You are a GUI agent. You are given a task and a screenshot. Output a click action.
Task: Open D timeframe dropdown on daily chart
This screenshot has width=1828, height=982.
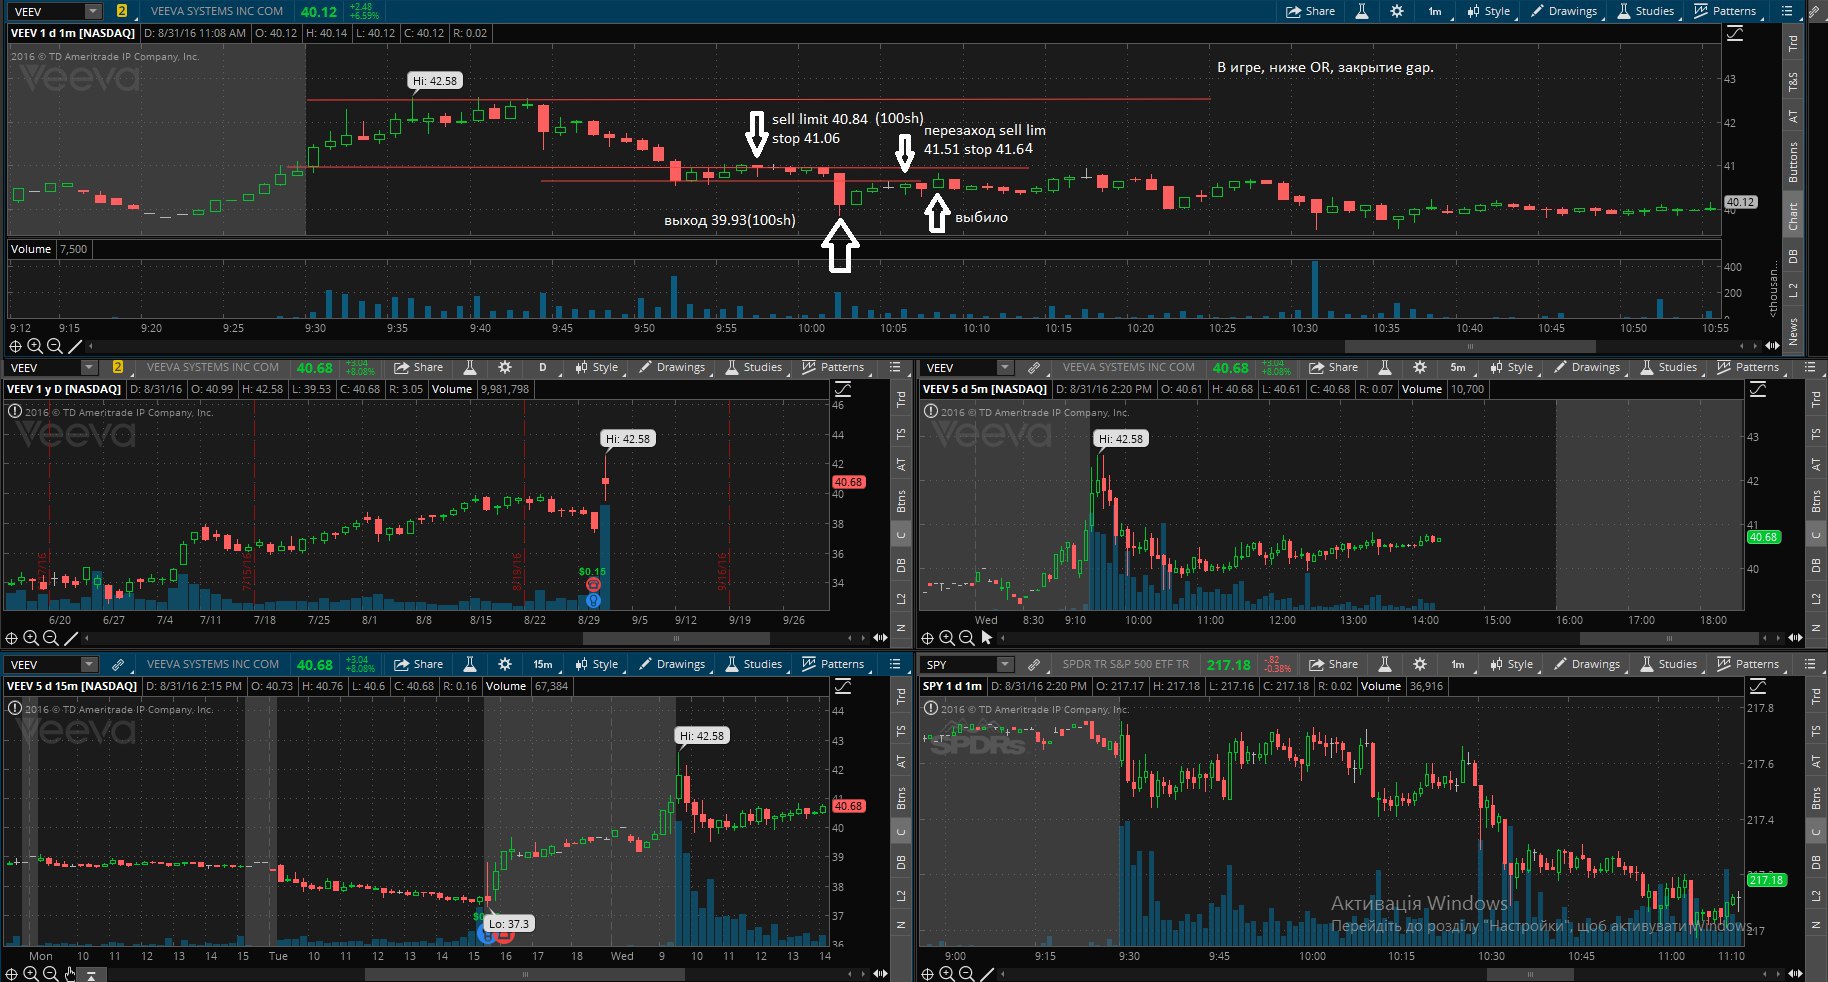click(x=543, y=367)
